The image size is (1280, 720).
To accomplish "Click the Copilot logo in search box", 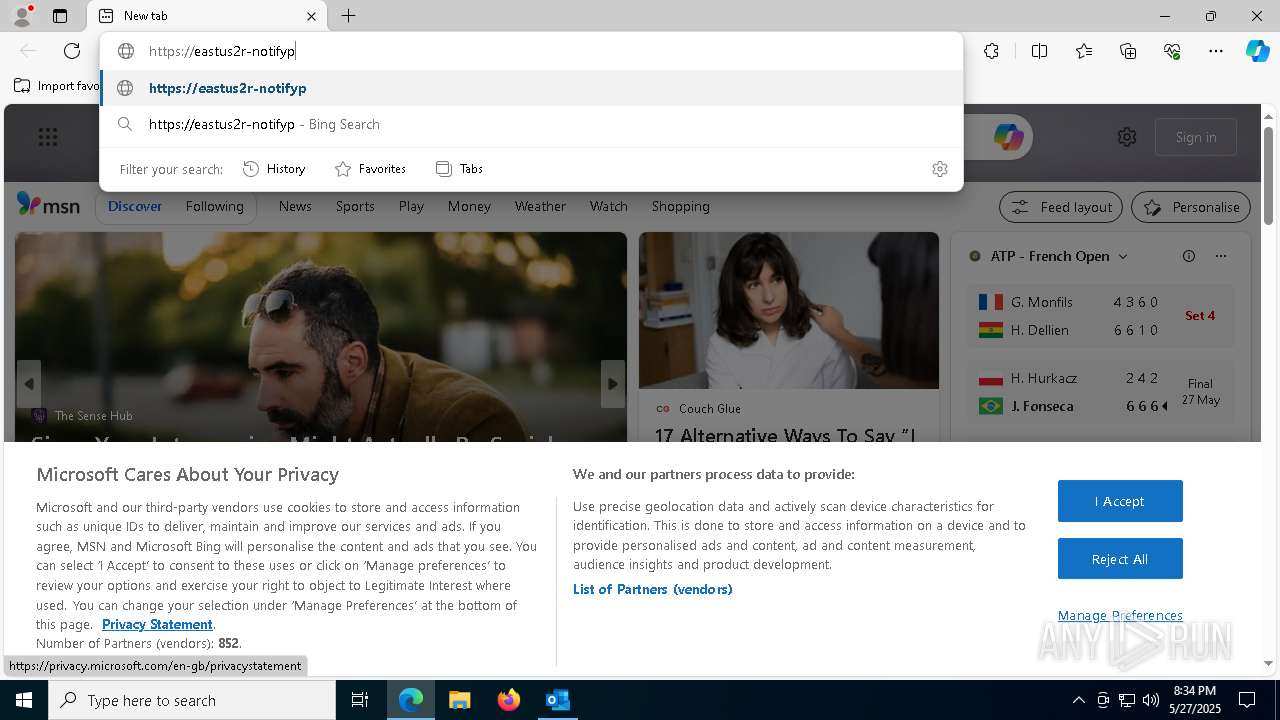I will click(1008, 137).
